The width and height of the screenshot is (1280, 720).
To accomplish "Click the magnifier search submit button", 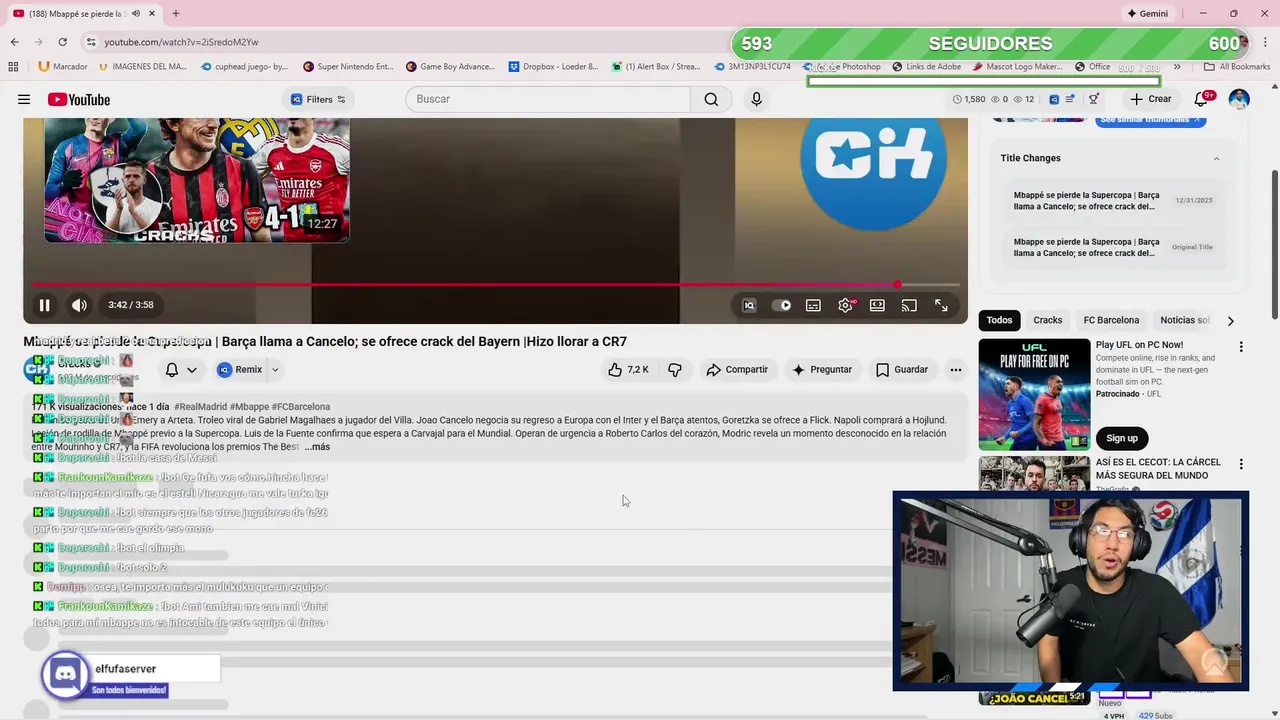I will pyautogui.click(x=711, y=99).
